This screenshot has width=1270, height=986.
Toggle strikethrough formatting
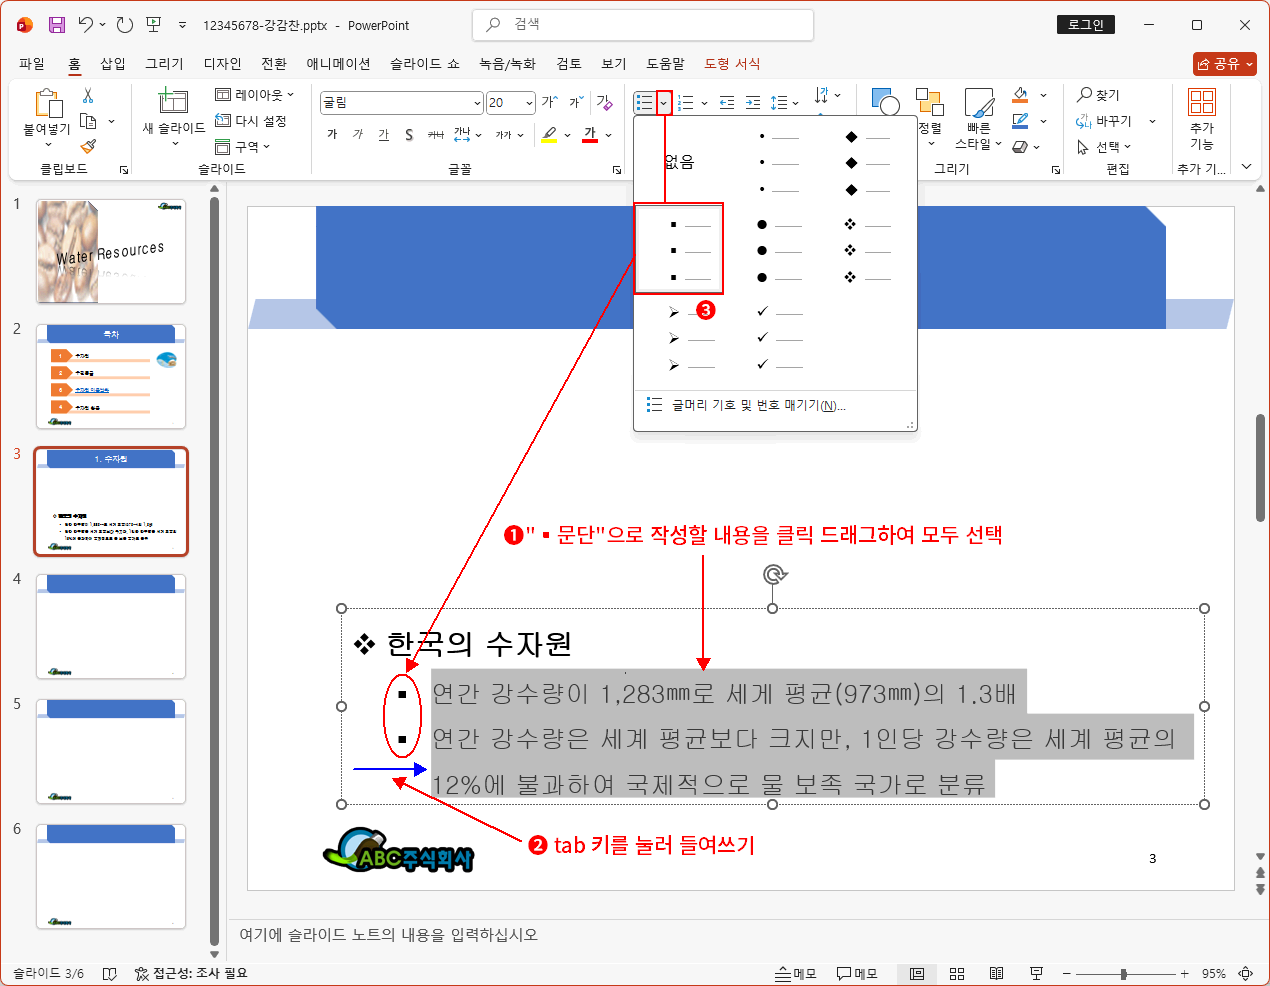(x=435, y=134)
